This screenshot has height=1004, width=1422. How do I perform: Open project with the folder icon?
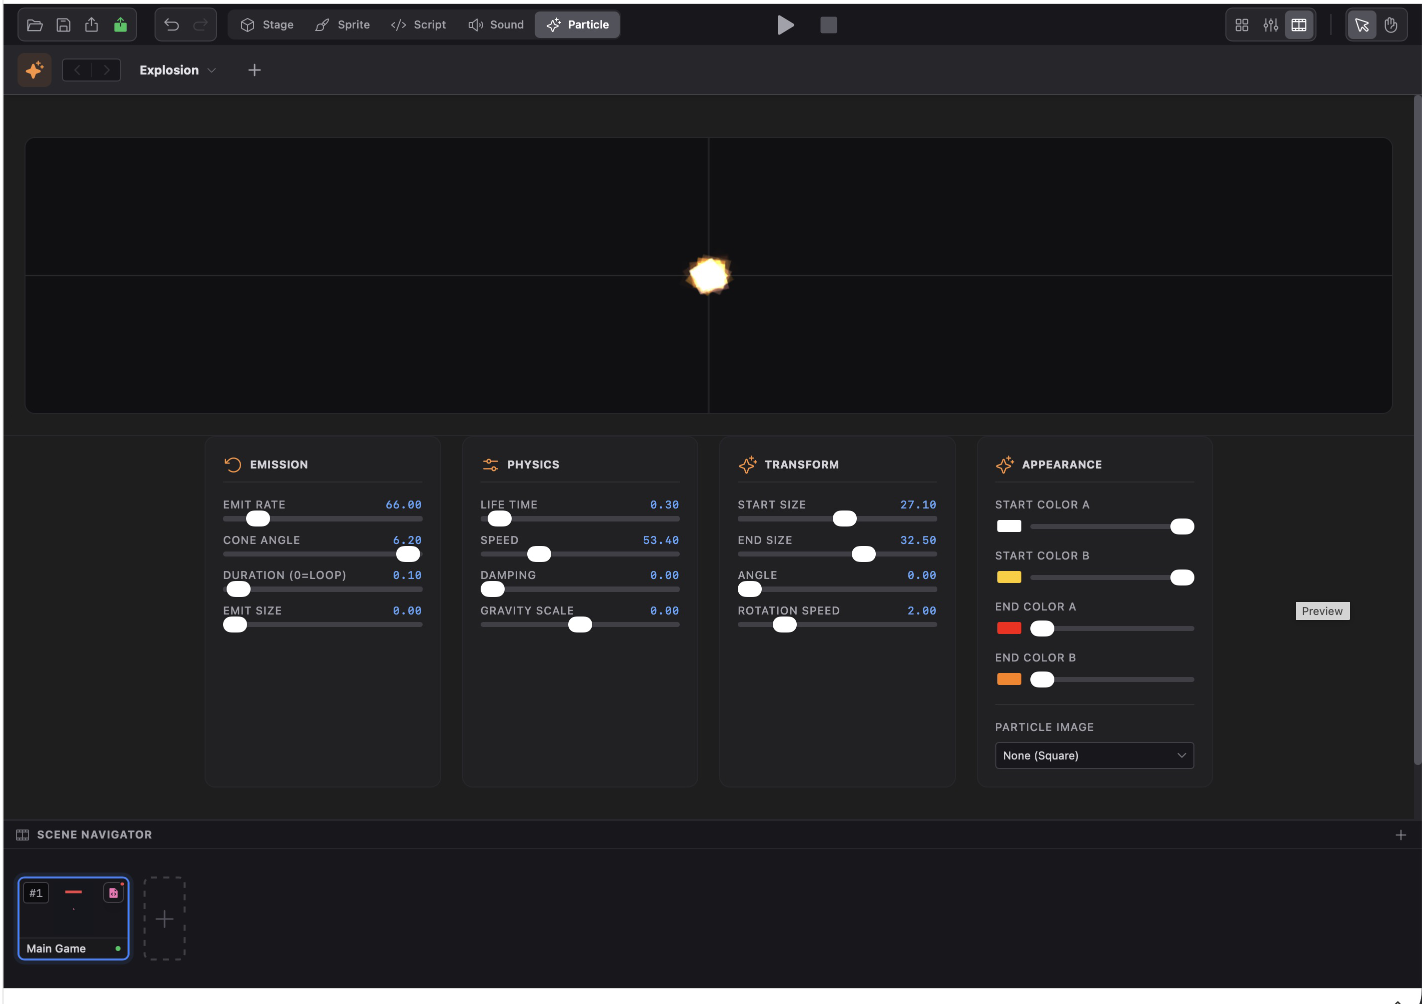35,25
